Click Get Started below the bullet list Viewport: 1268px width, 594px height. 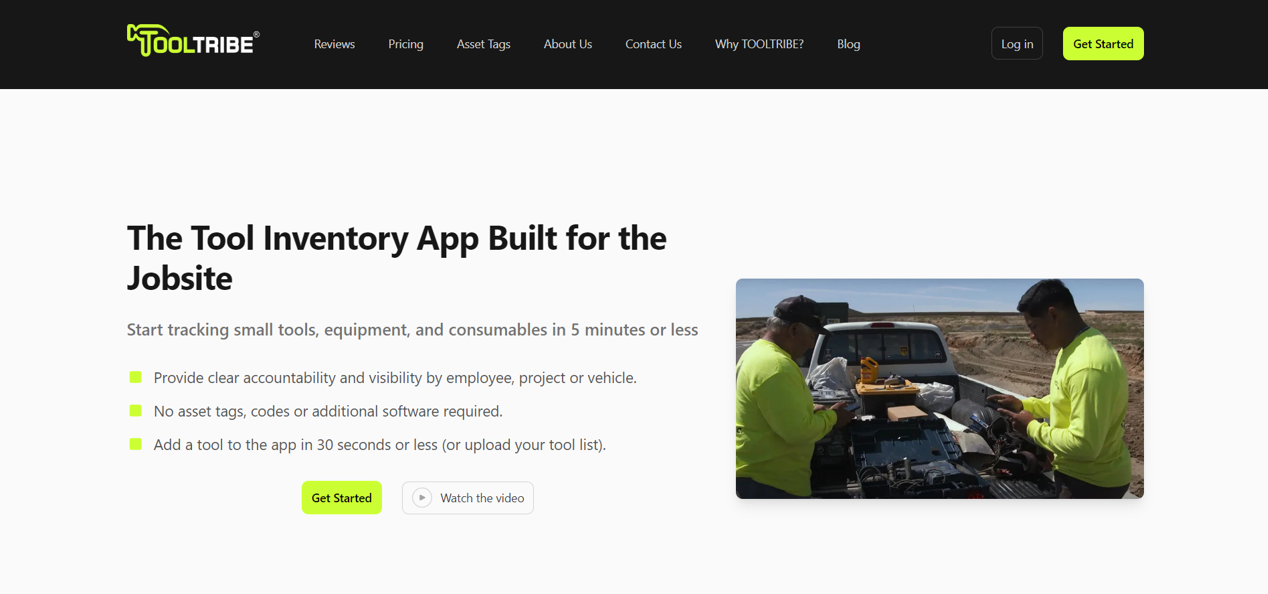click(342, 498)
